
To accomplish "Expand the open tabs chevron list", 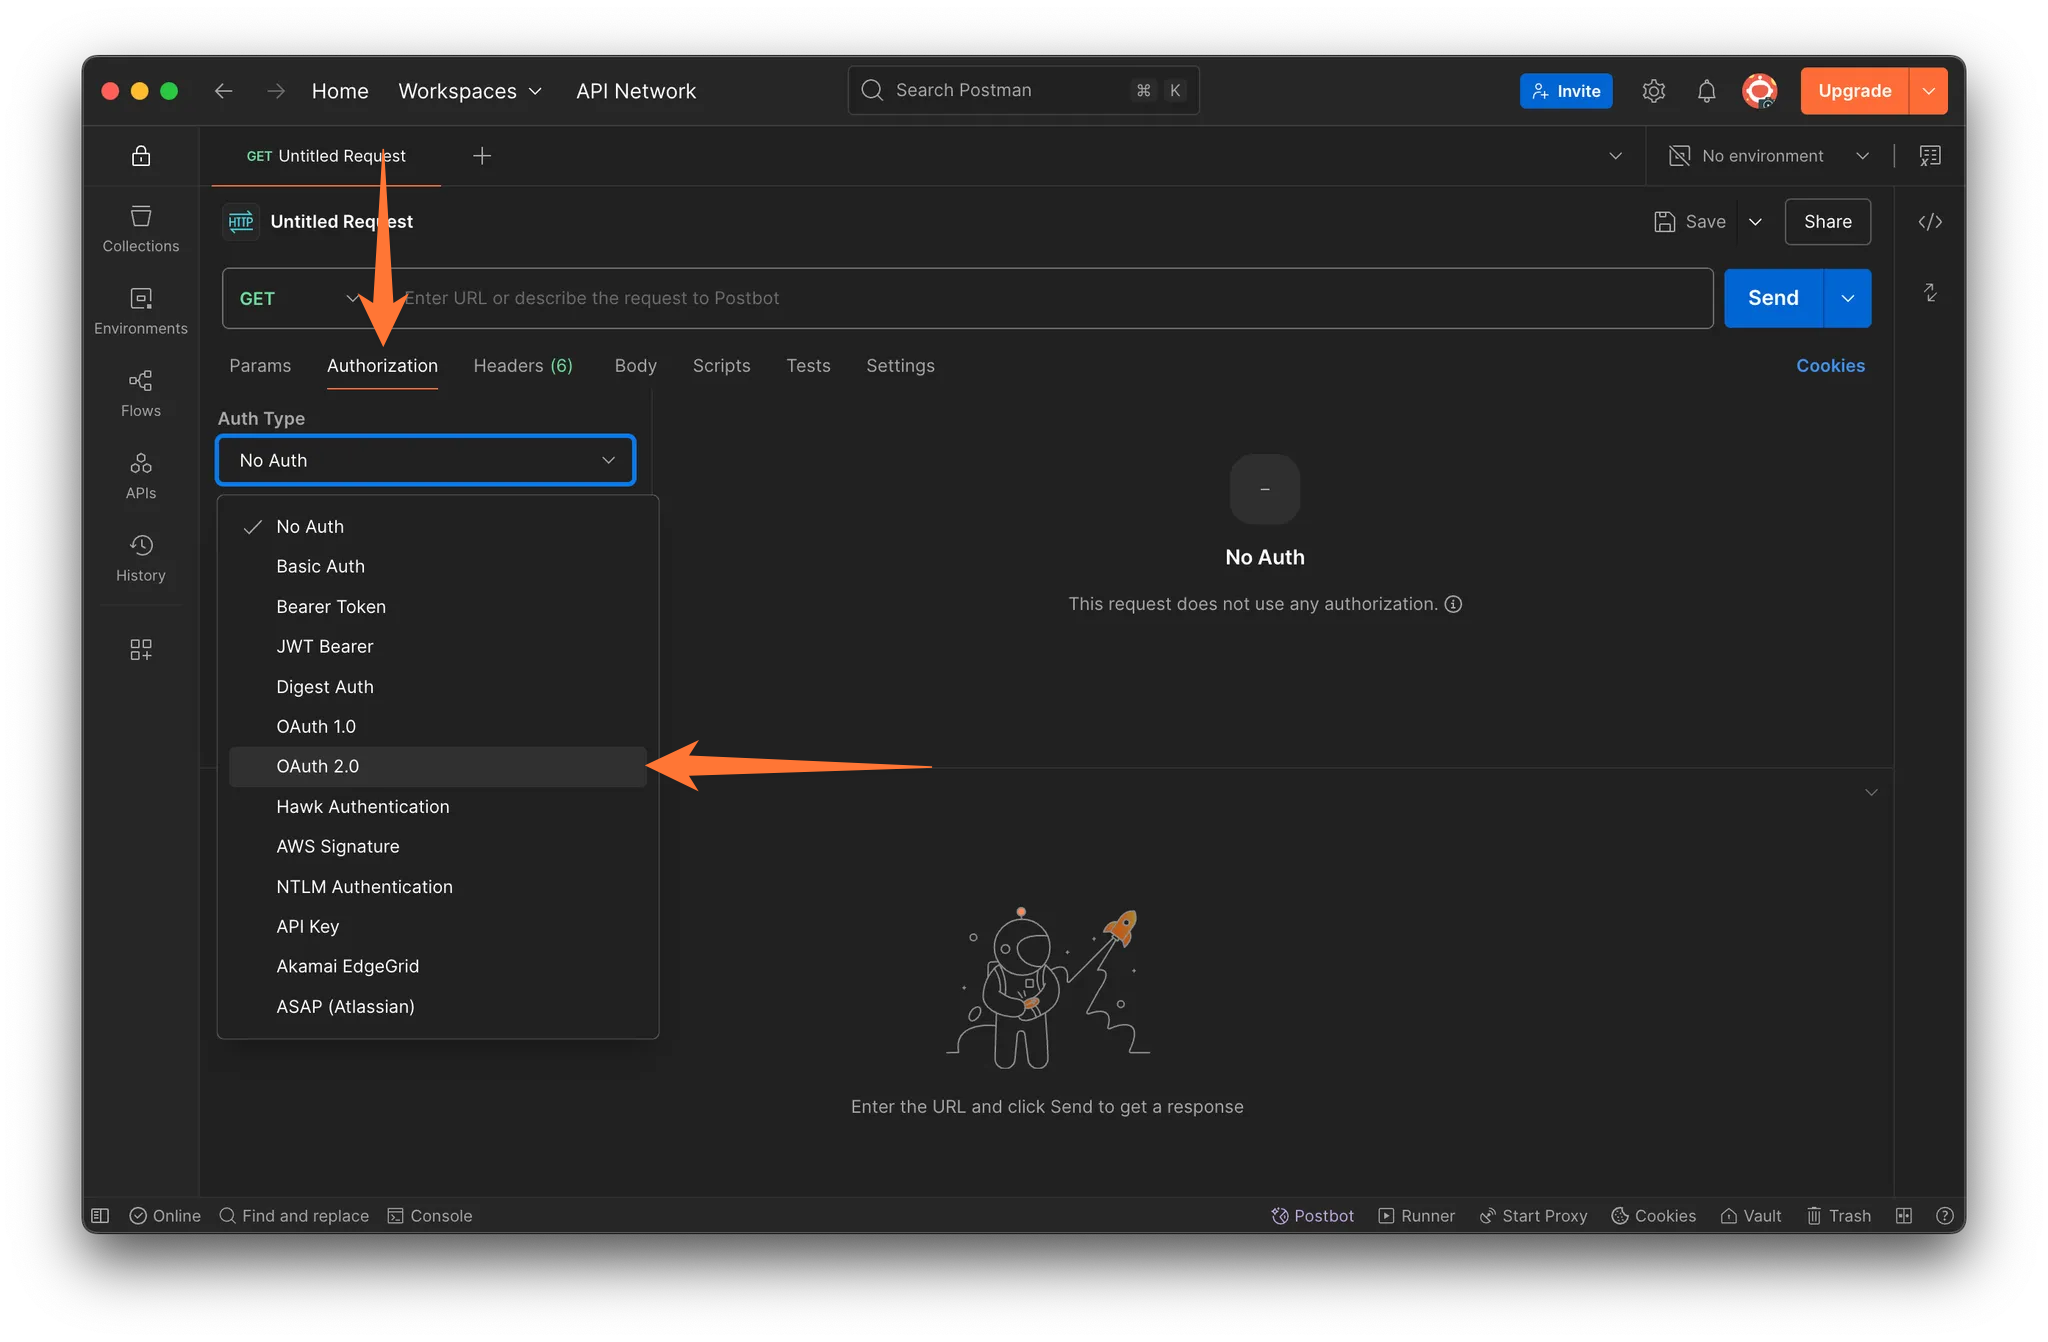I will click(1615, 156).
